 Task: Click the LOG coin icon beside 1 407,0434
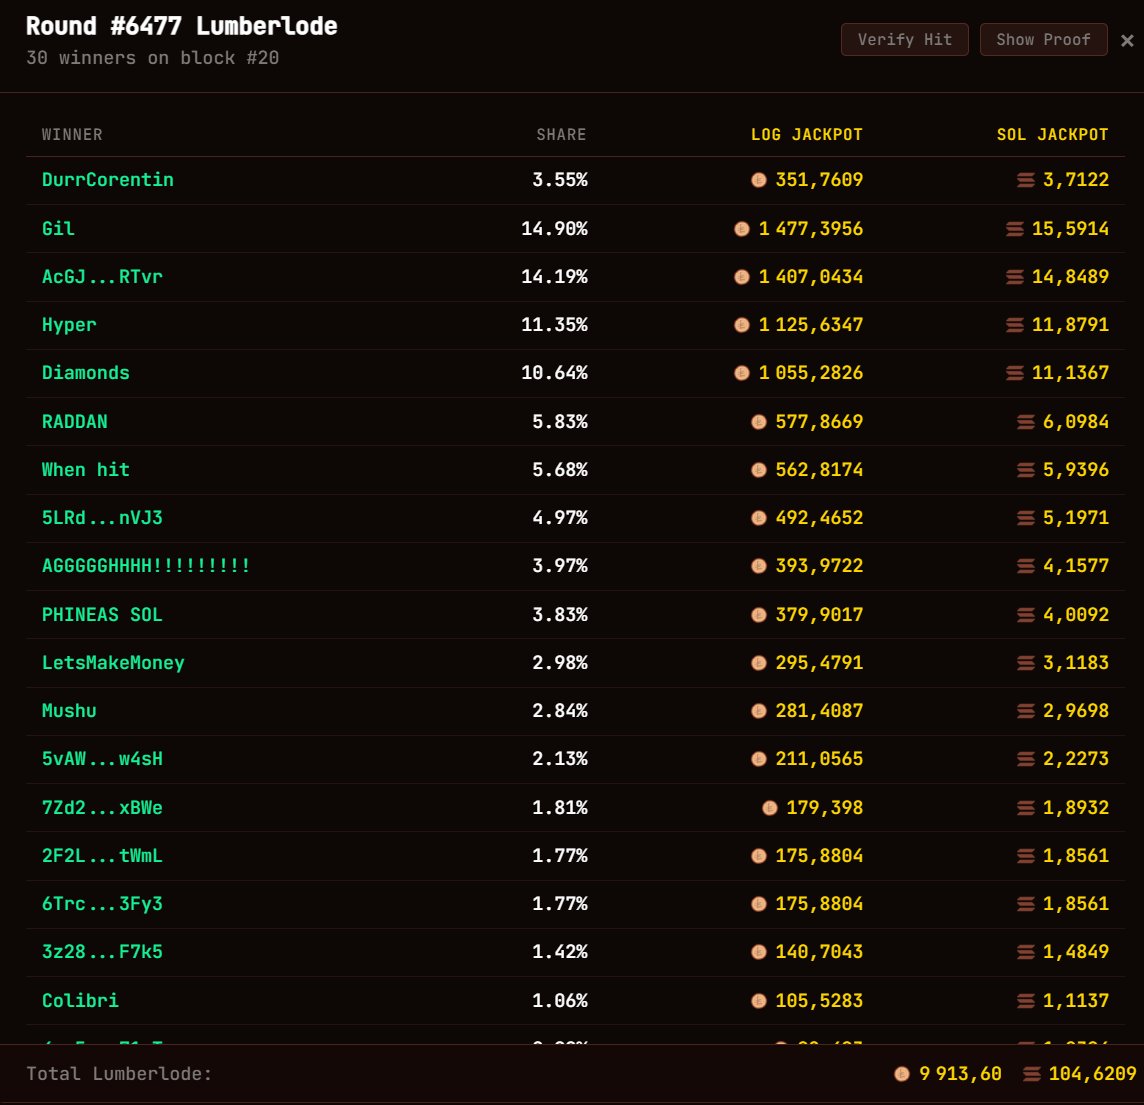pyautogui.click(x=741, y=277)
